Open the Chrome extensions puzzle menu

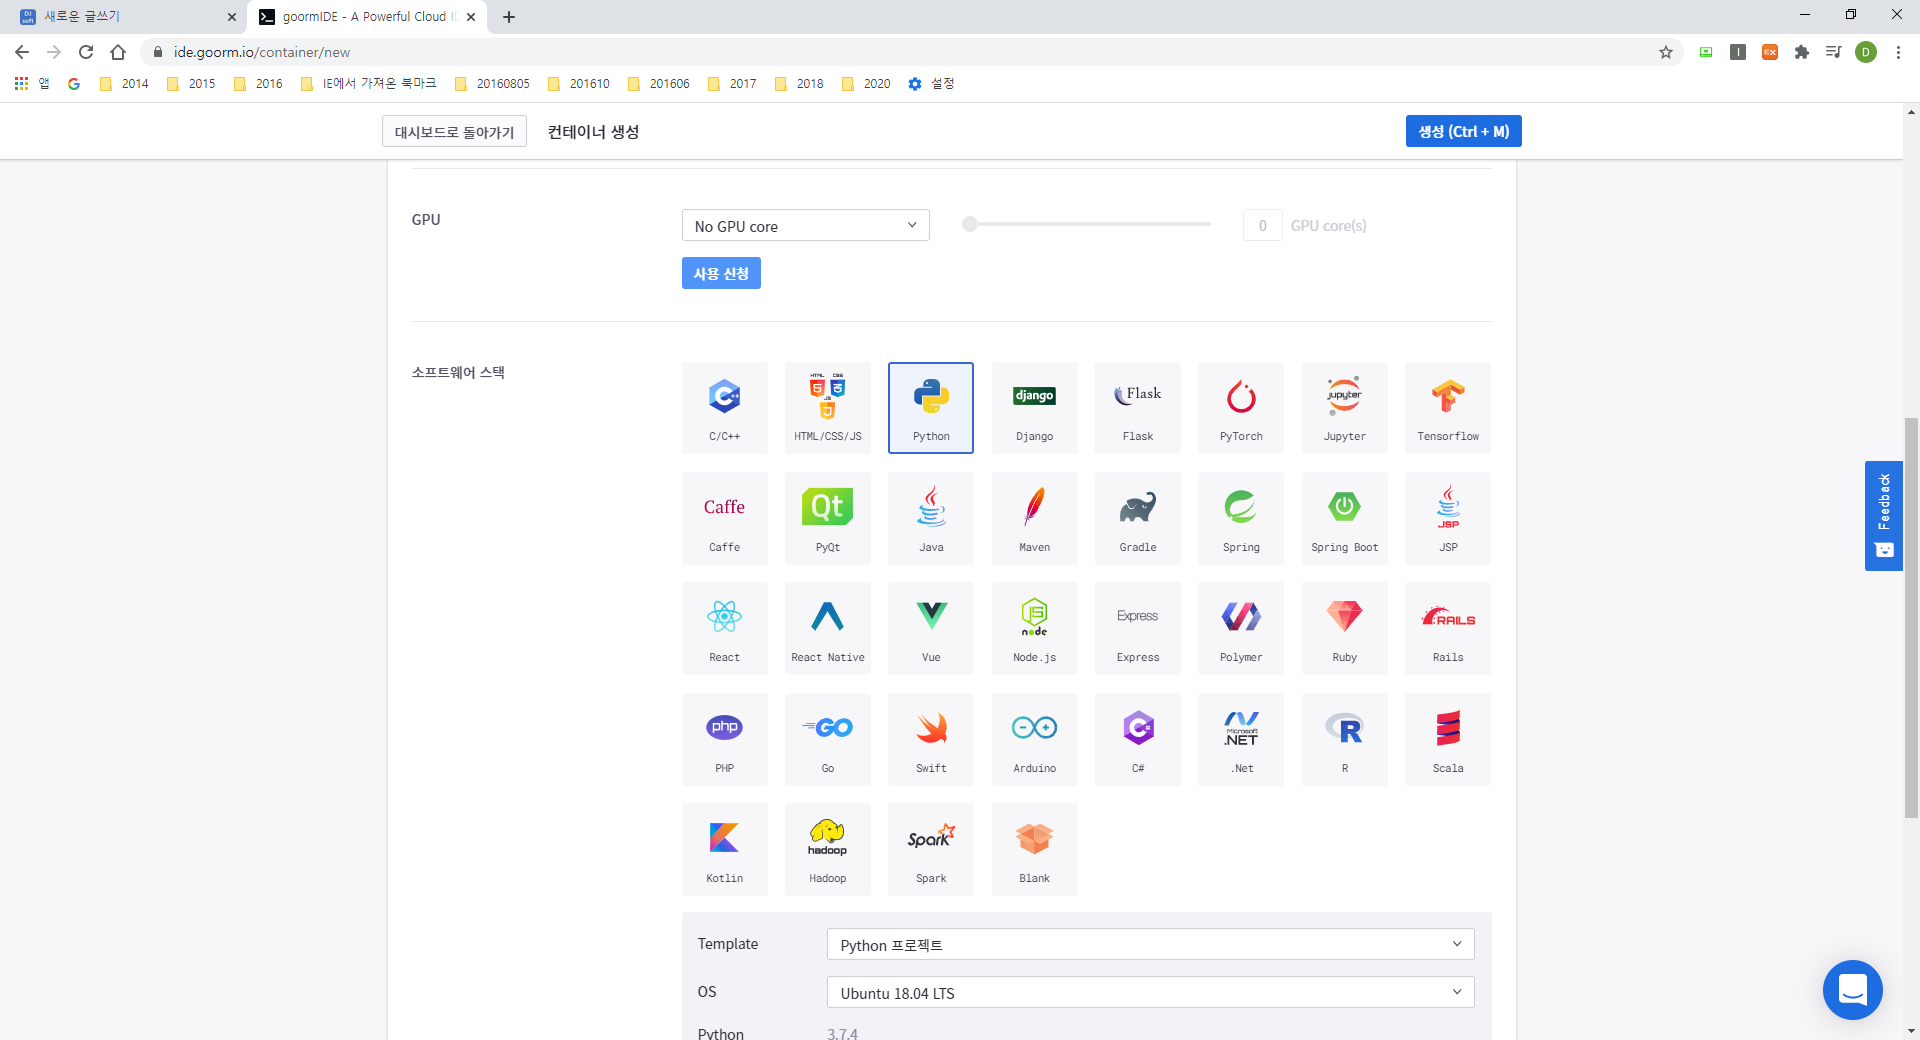tap(1802, 52)
